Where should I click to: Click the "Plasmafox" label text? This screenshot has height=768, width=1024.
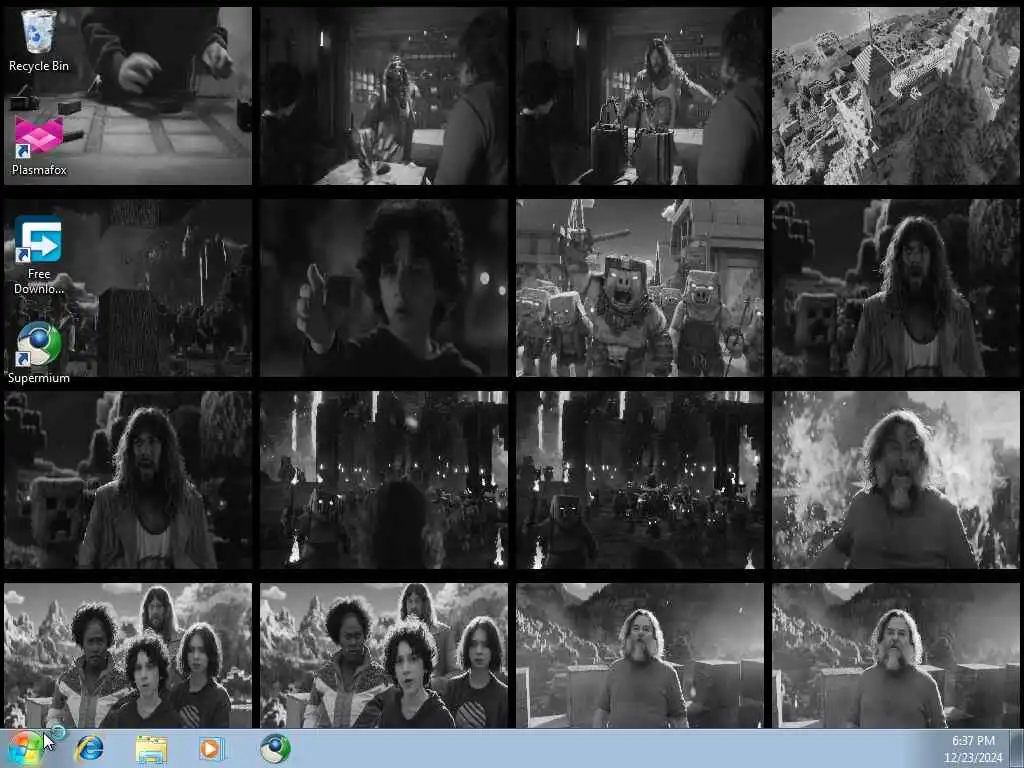click(x=39, y=170)
